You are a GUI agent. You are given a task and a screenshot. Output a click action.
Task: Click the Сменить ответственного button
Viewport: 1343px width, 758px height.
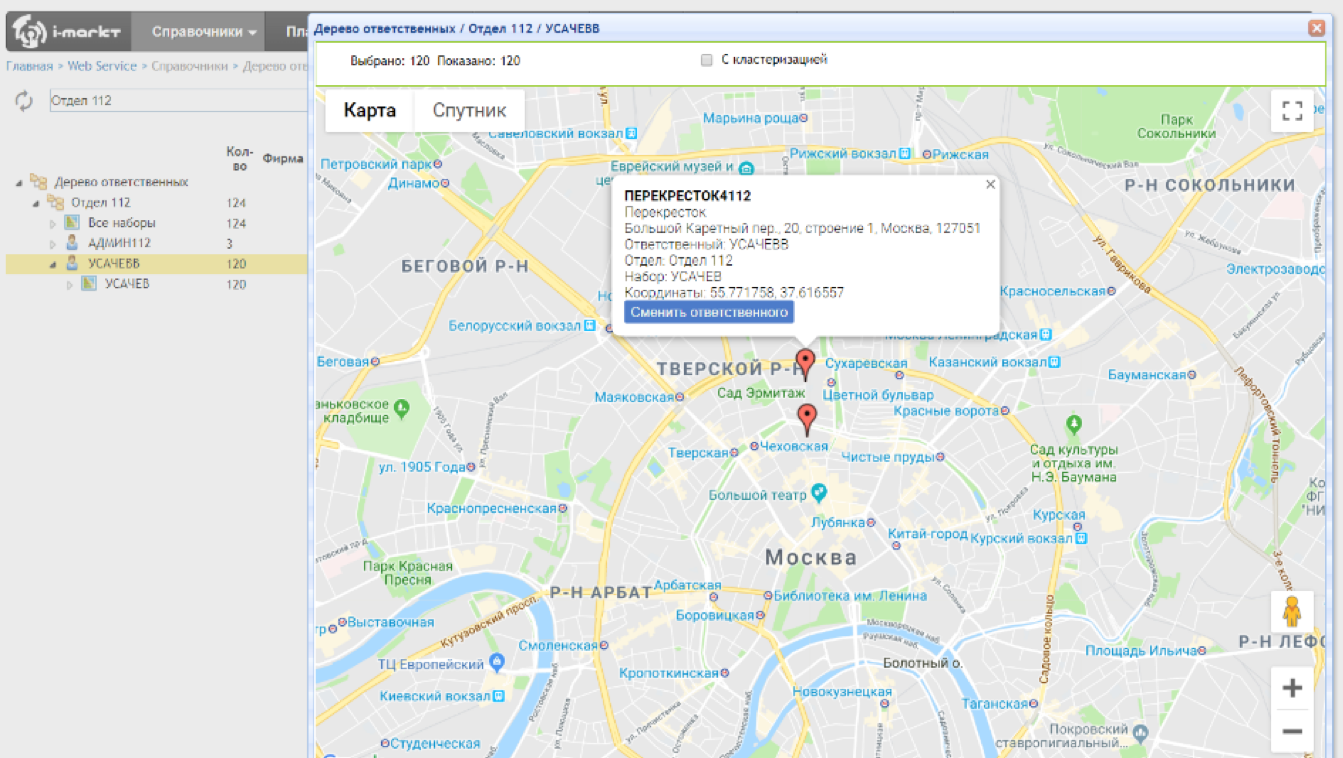(x=709, y=312)
